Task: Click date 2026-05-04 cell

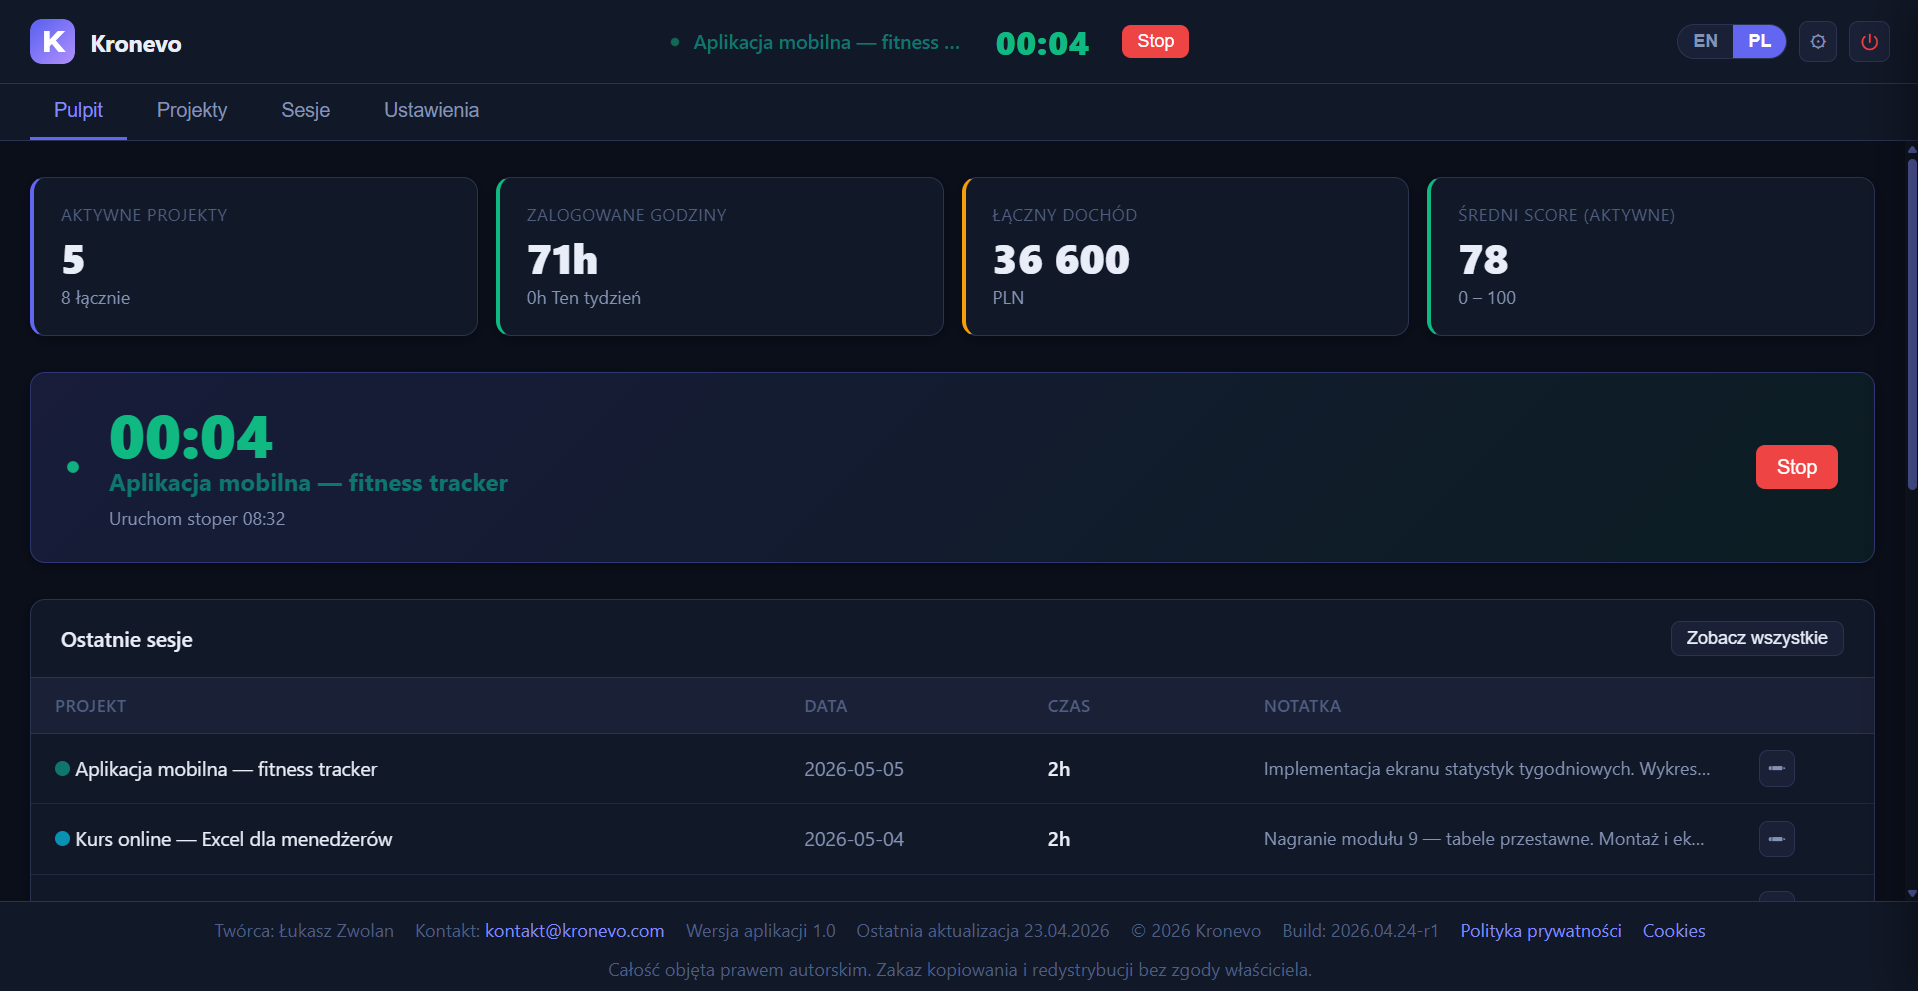Action: 854,839
